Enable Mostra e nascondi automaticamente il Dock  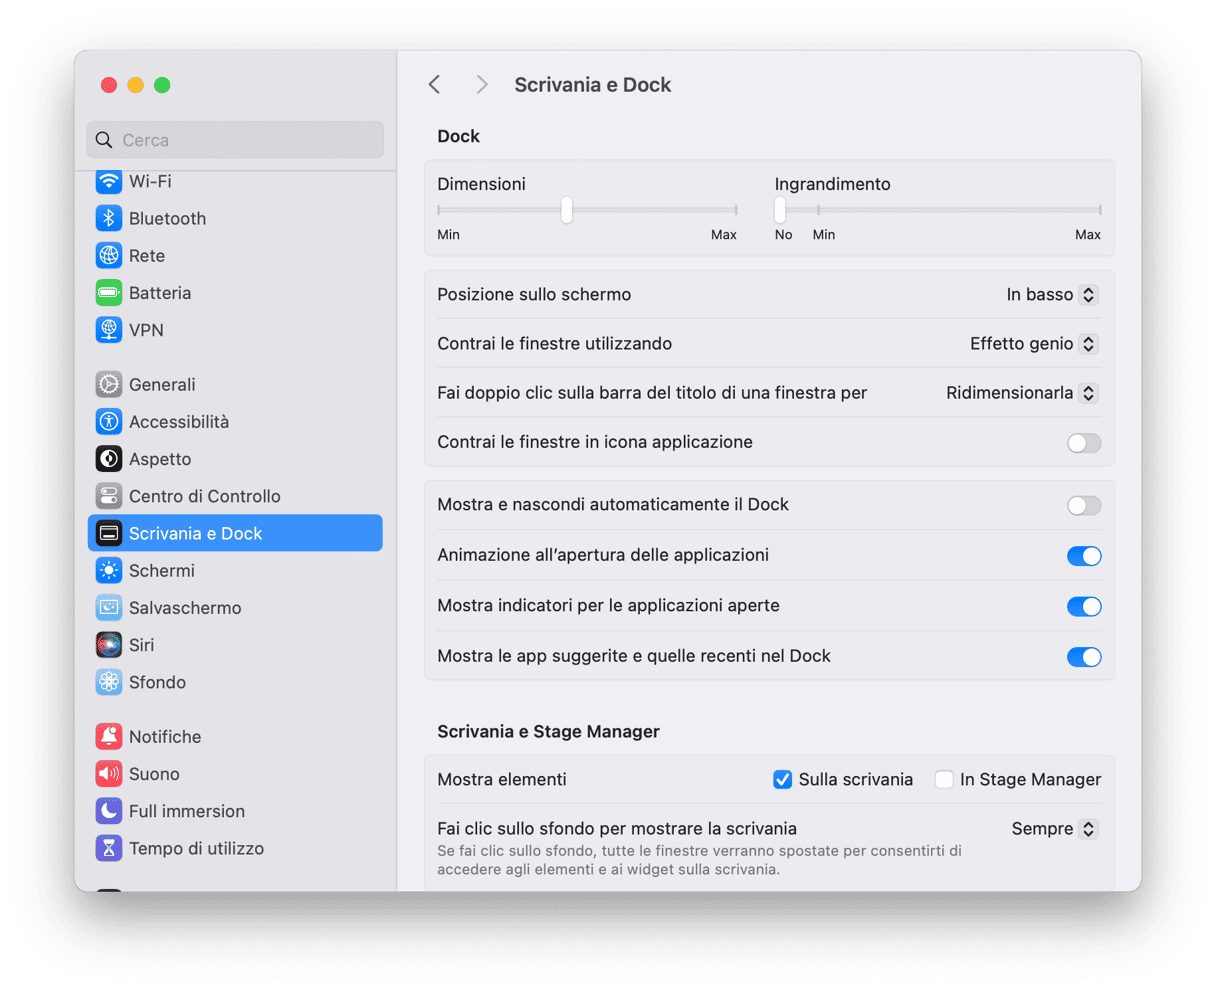(x=1084, y=505)
